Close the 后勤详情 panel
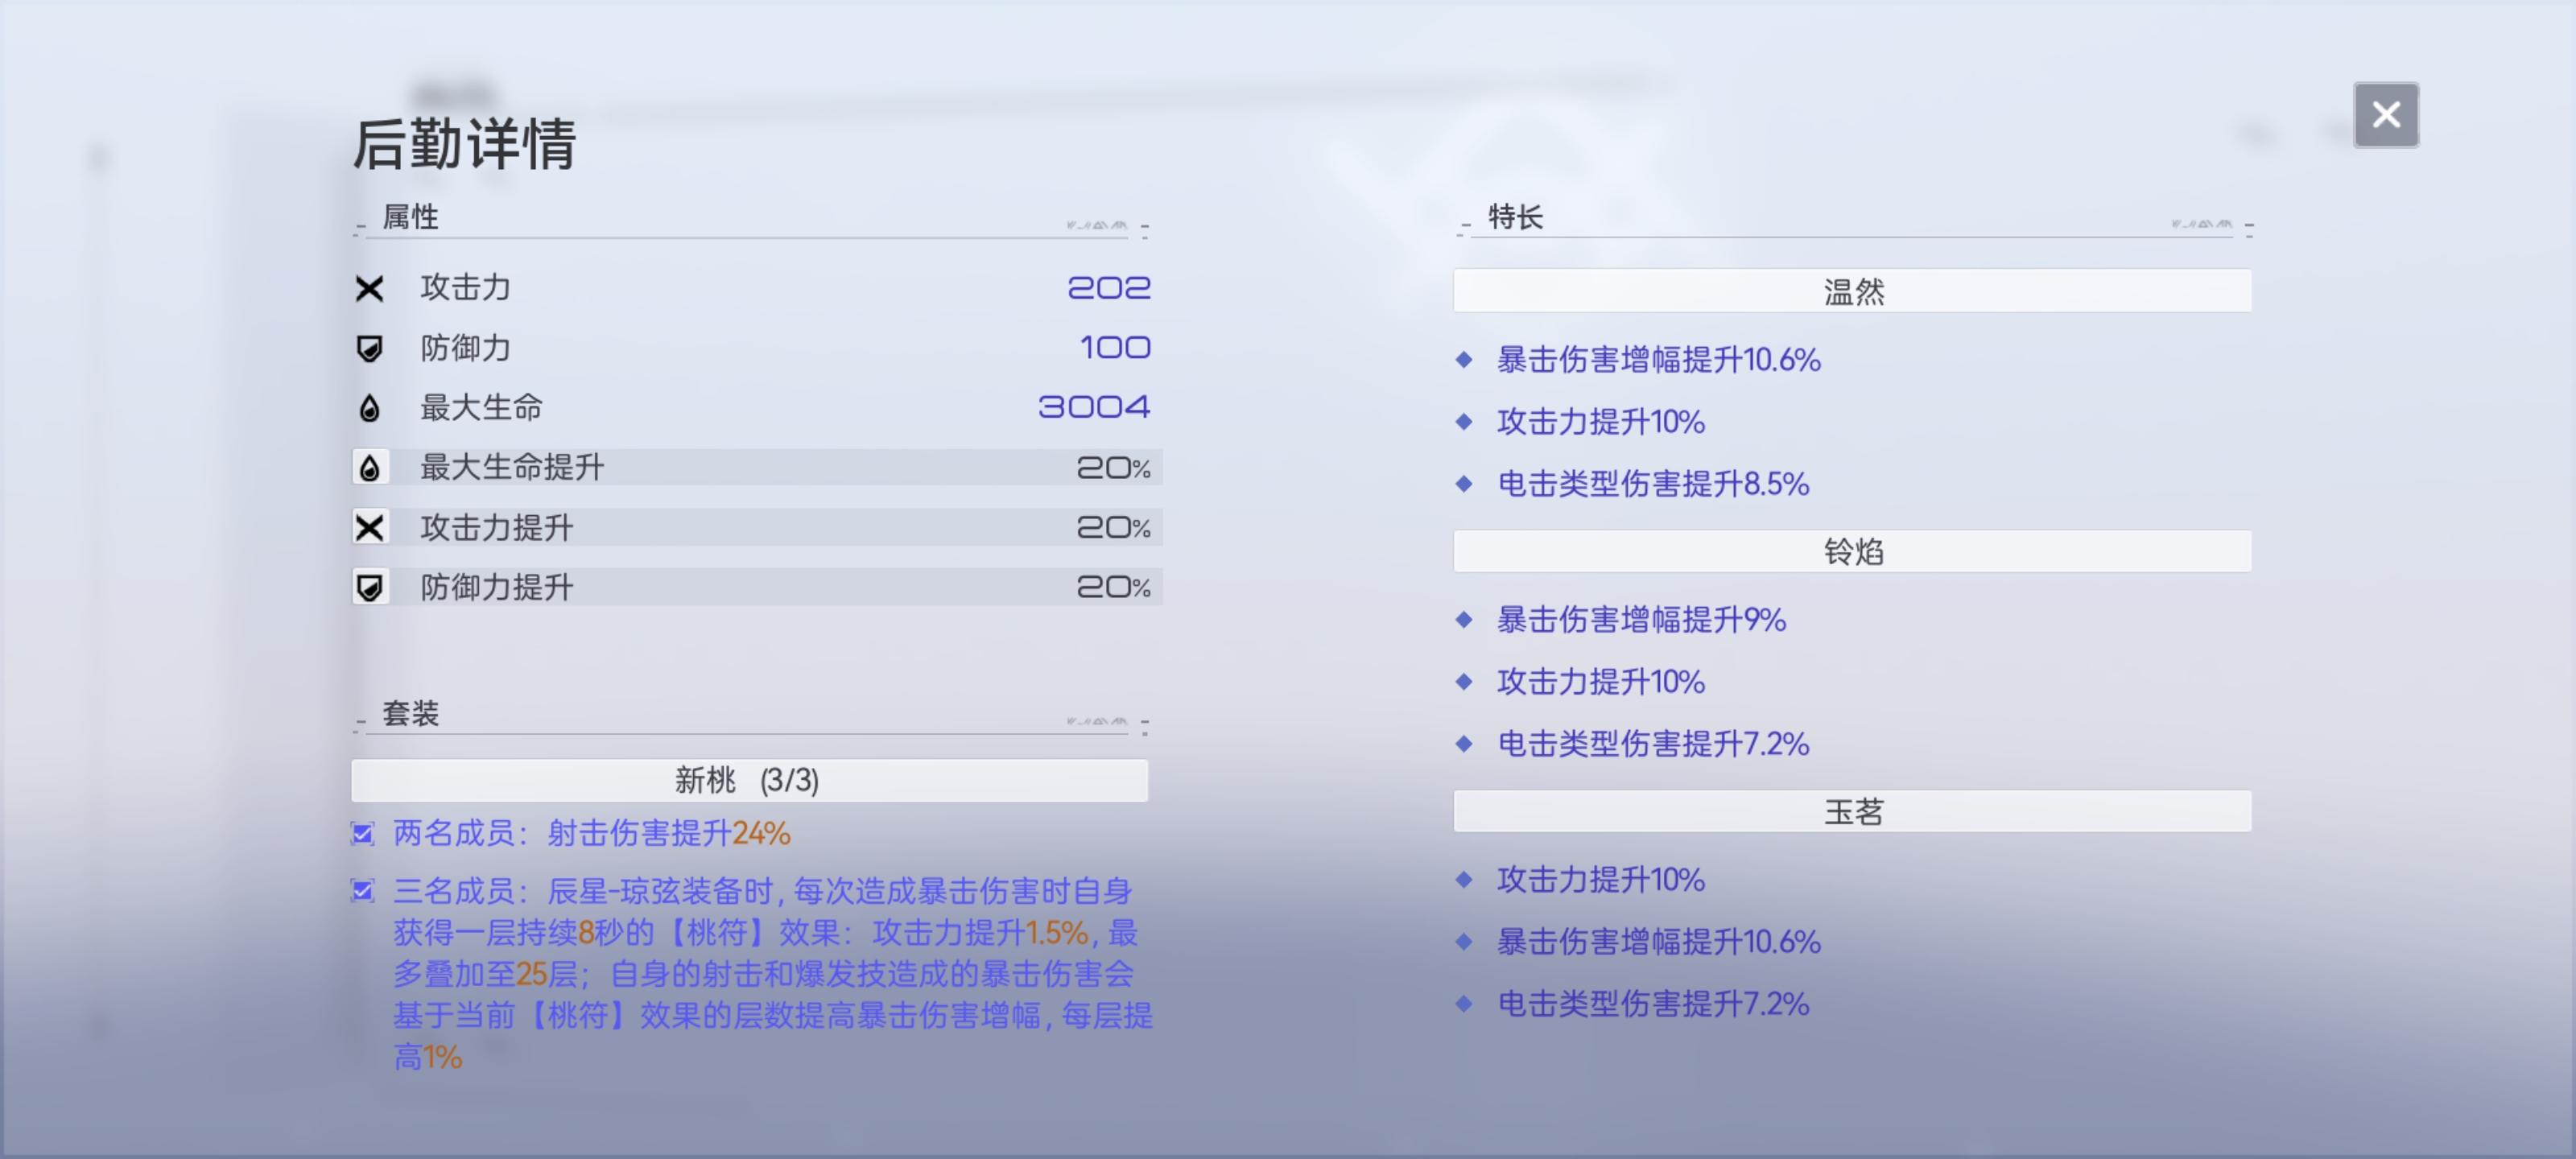The image size is (2576, 1159). click(2385, 115)
